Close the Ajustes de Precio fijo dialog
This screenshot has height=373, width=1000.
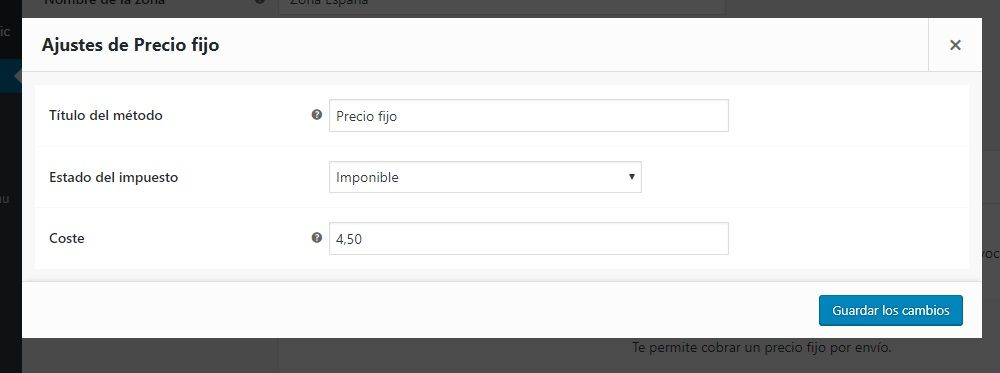955,45
